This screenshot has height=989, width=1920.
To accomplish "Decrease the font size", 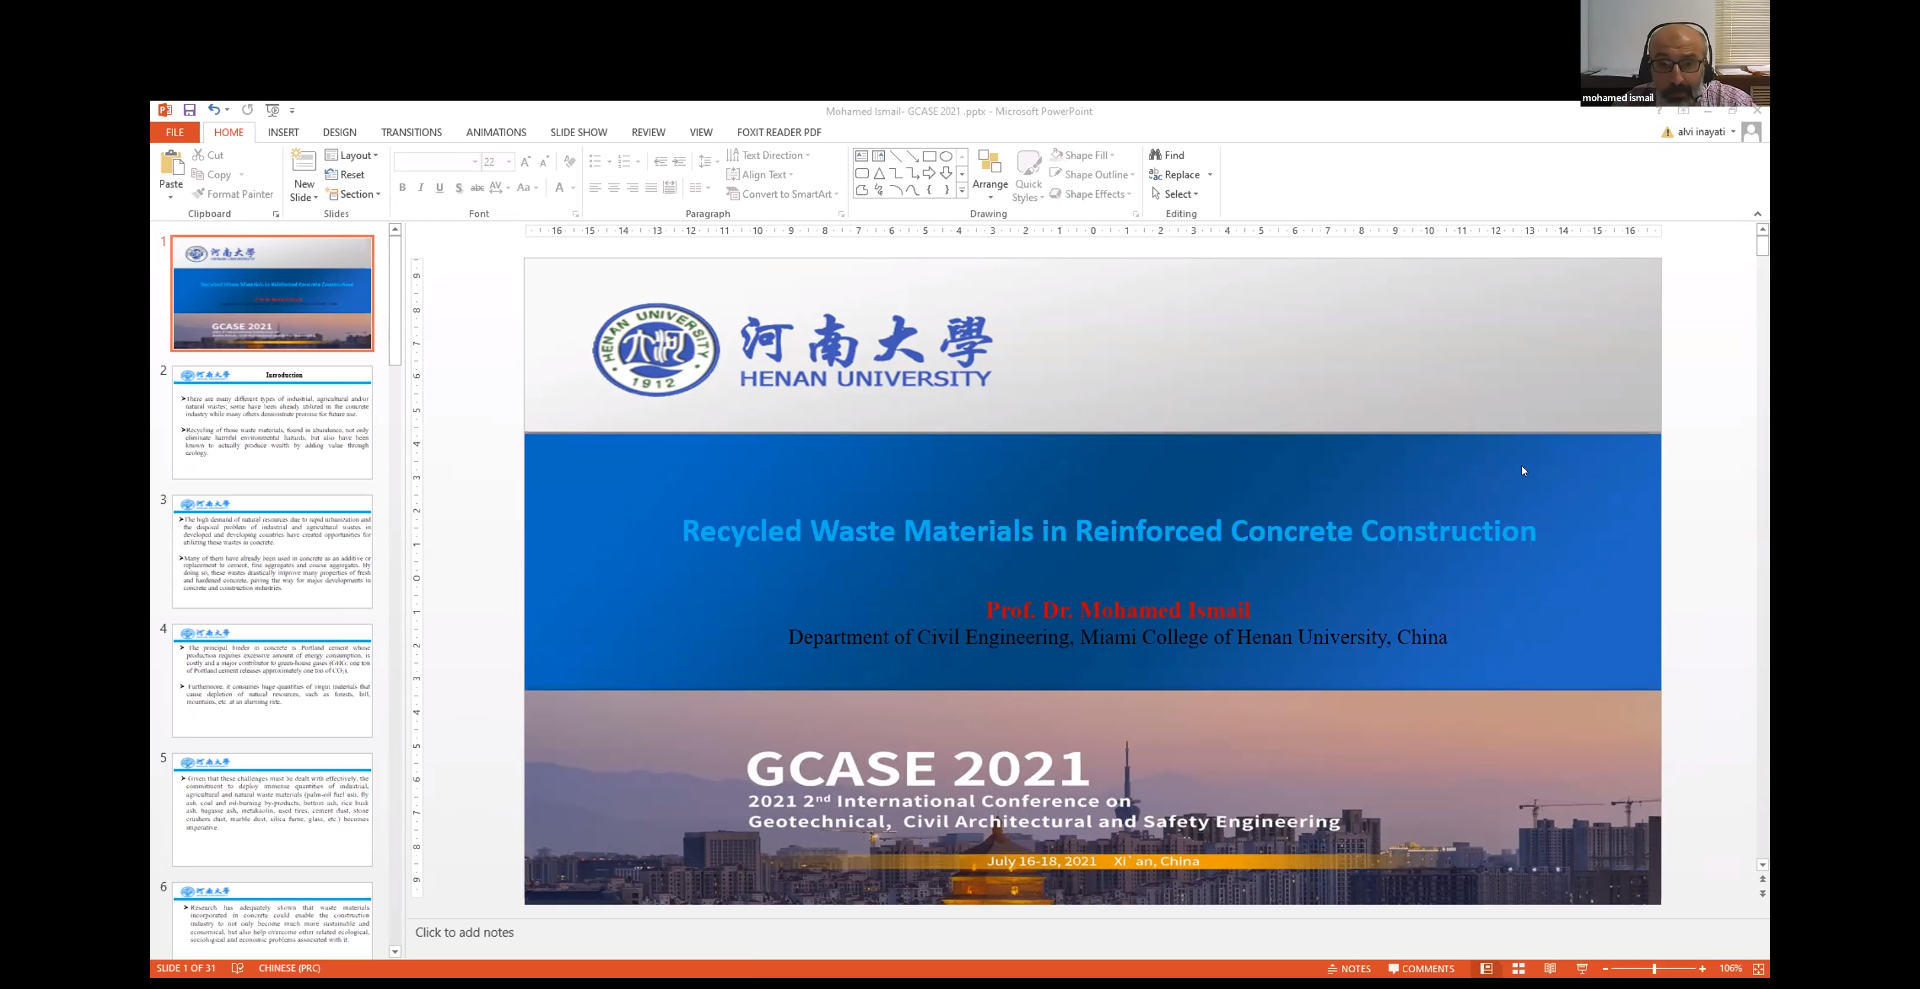I will coord(545,161).
